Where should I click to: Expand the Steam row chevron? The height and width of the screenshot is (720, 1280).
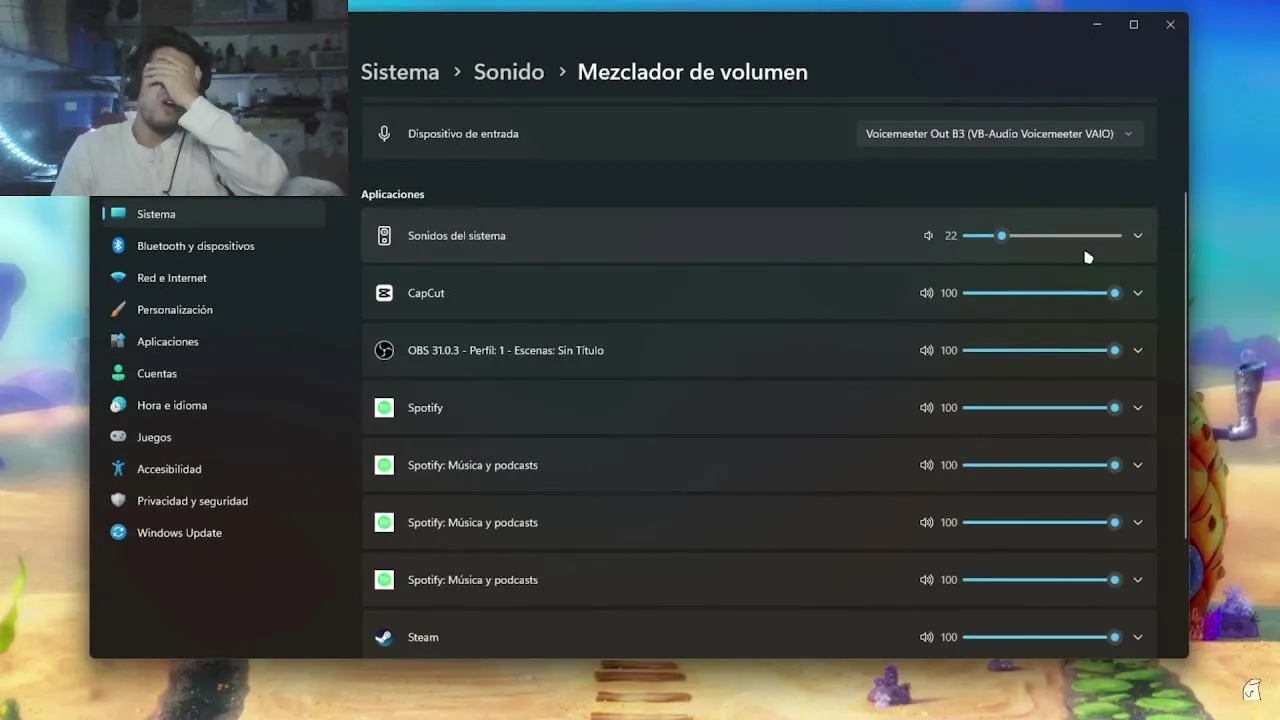1138,637
